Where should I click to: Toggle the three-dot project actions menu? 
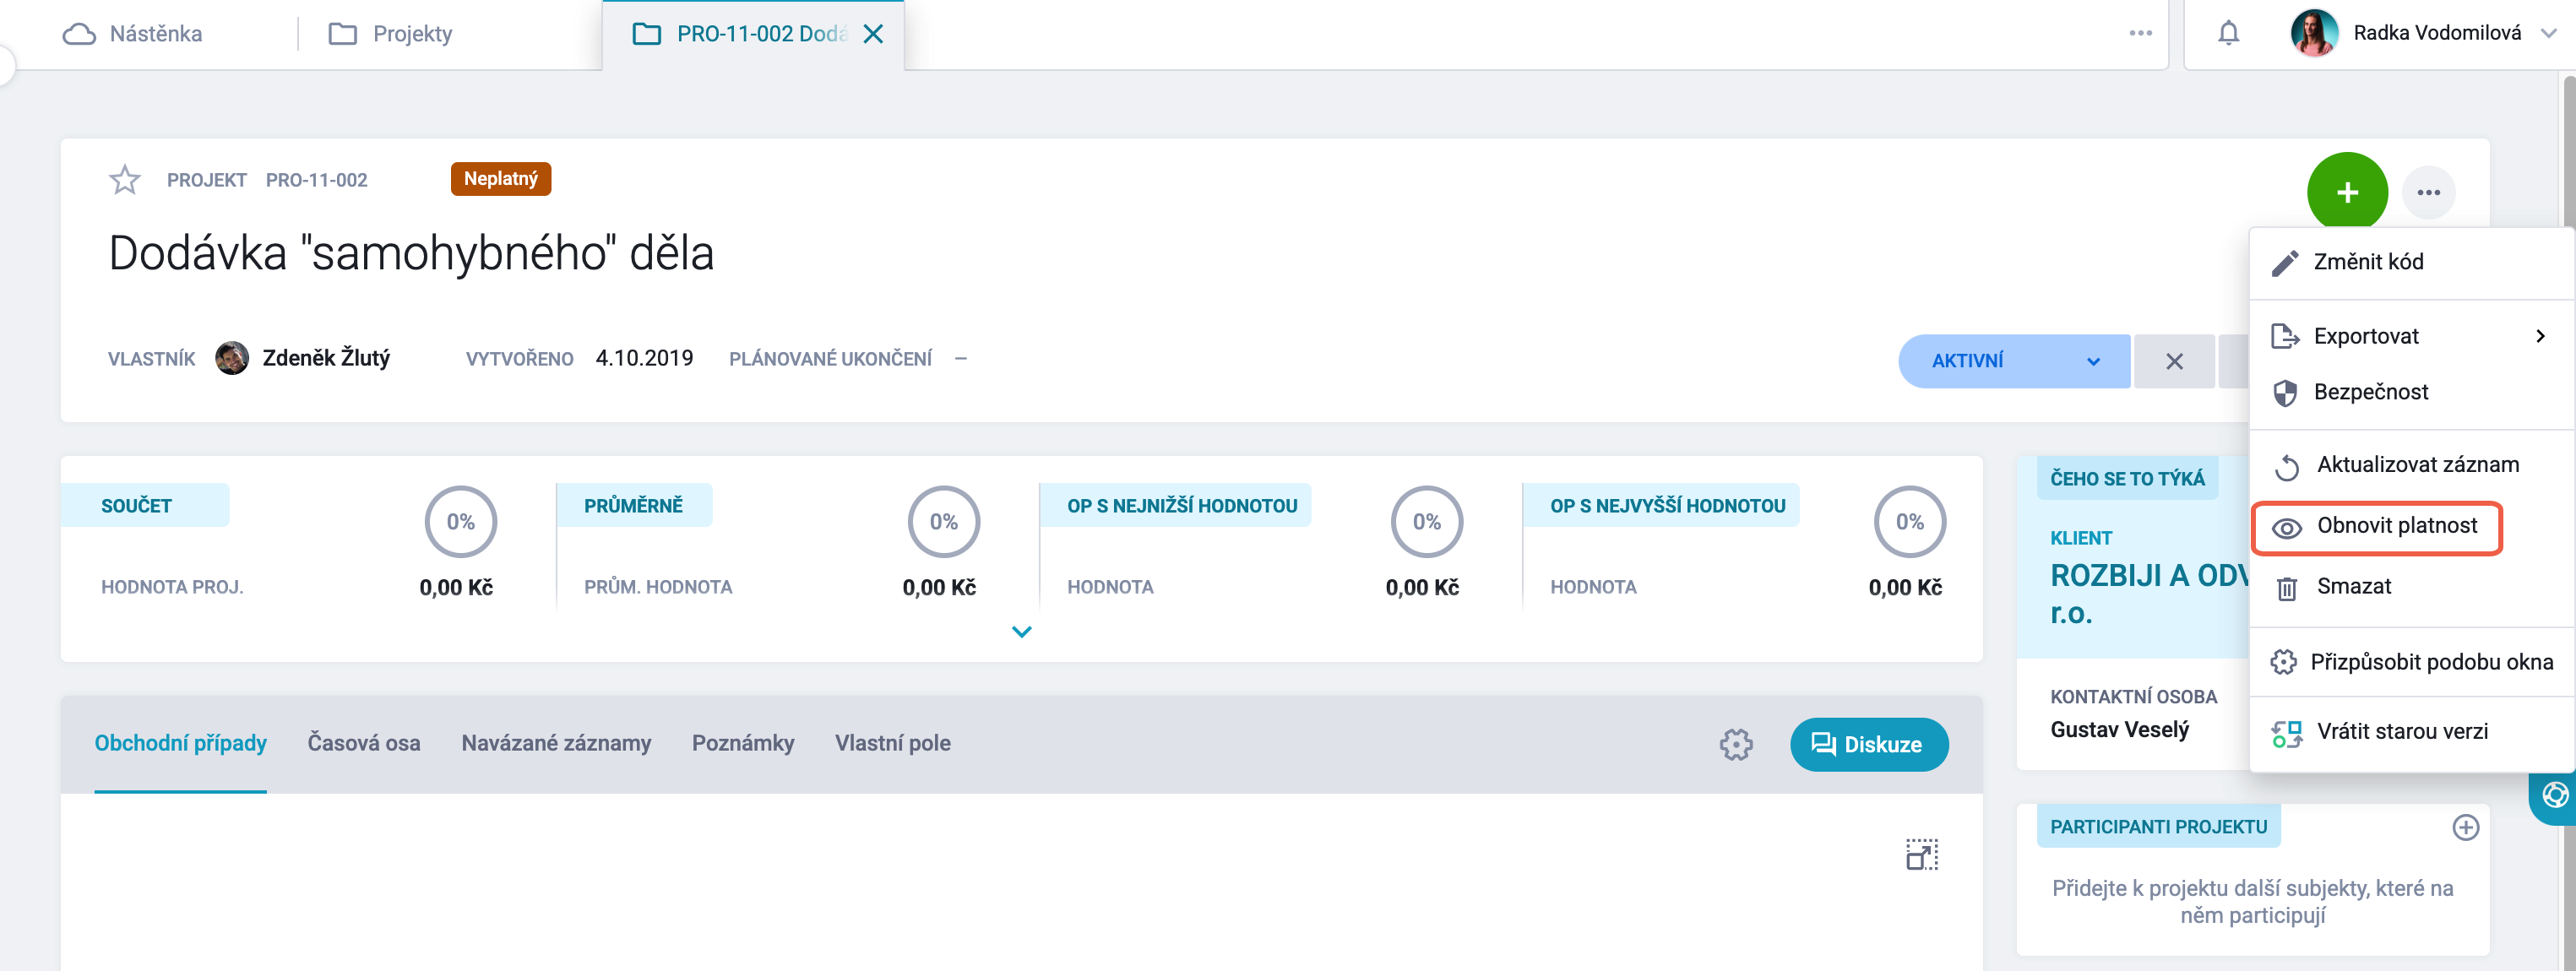2428,192
